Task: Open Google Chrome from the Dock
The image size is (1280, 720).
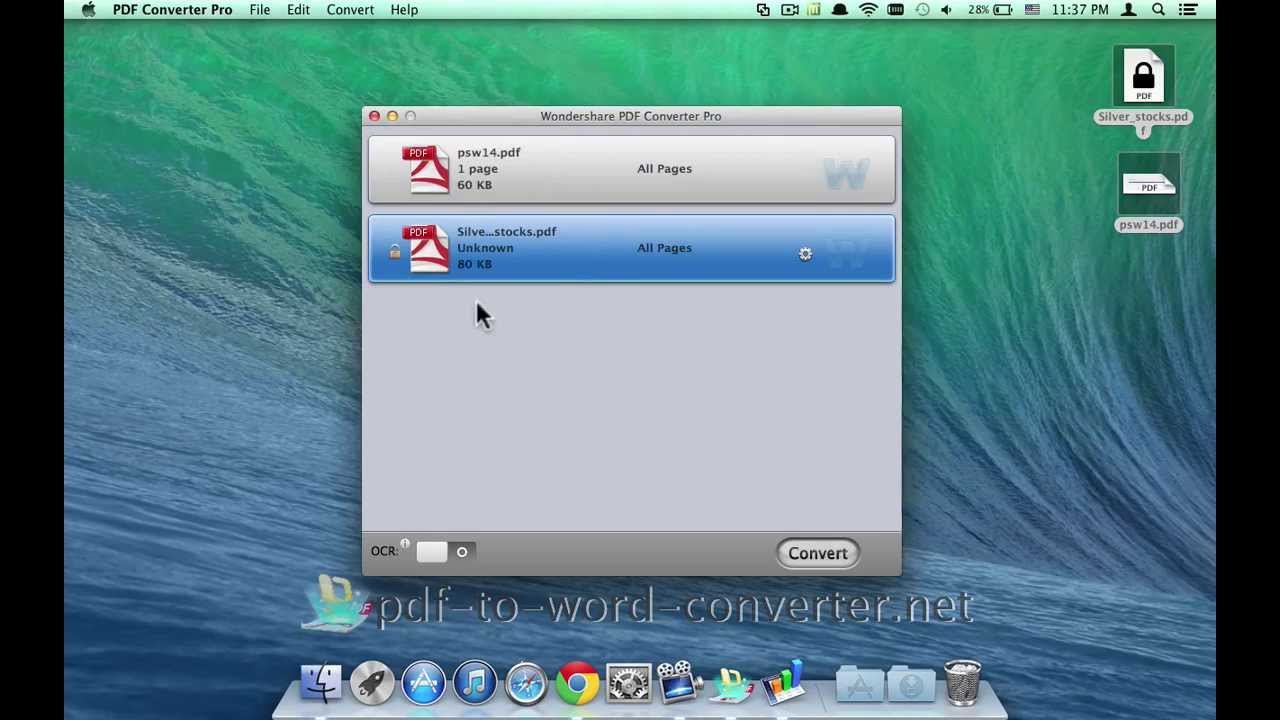Action: click(577, 684)
